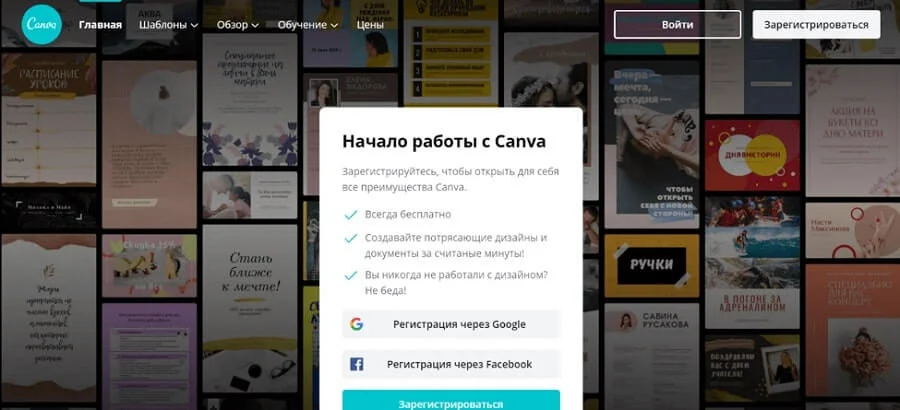This screenshot has width=900, height=410.
Task: Click Зарегистрироваться button in top header
Action: tap(816, 25)
